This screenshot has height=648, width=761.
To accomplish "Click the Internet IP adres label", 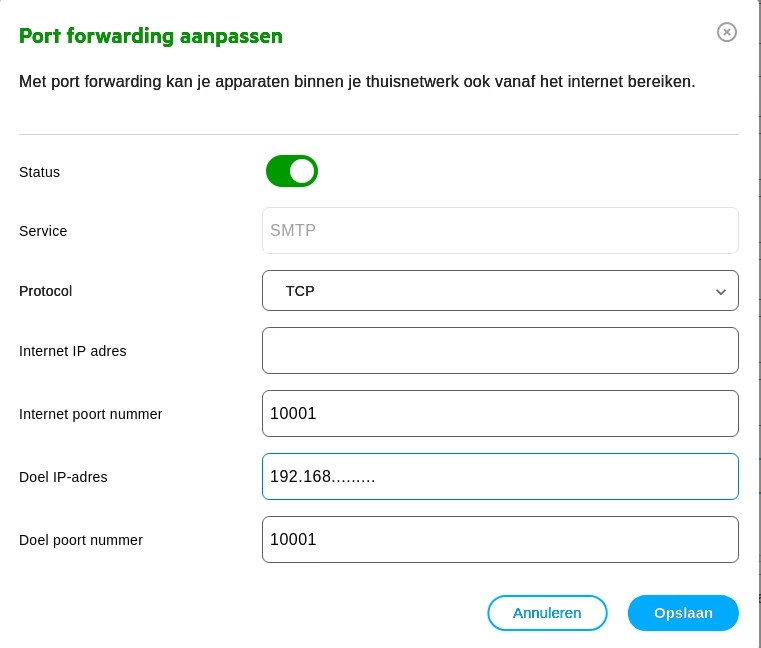I will (73, 351).
